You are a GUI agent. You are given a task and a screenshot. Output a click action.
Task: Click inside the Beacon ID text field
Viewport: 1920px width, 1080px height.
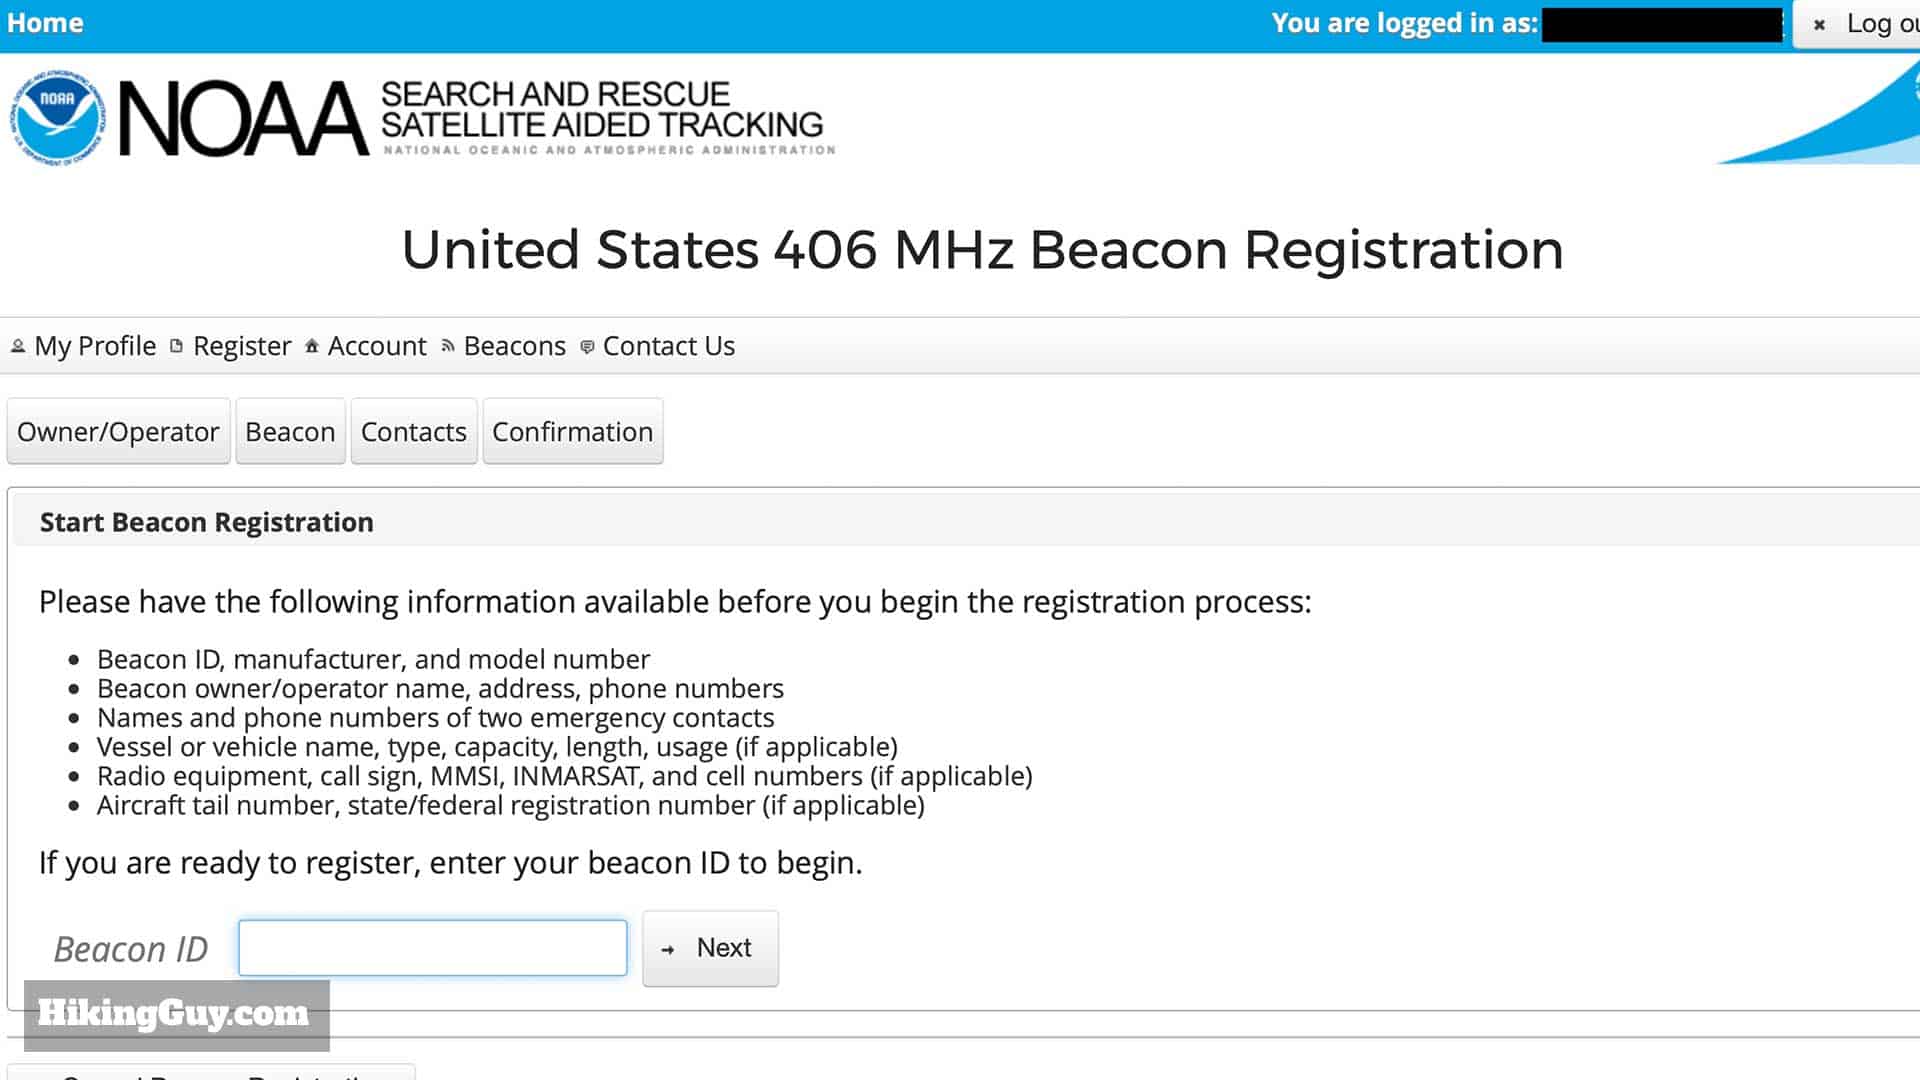pos(432,947)
